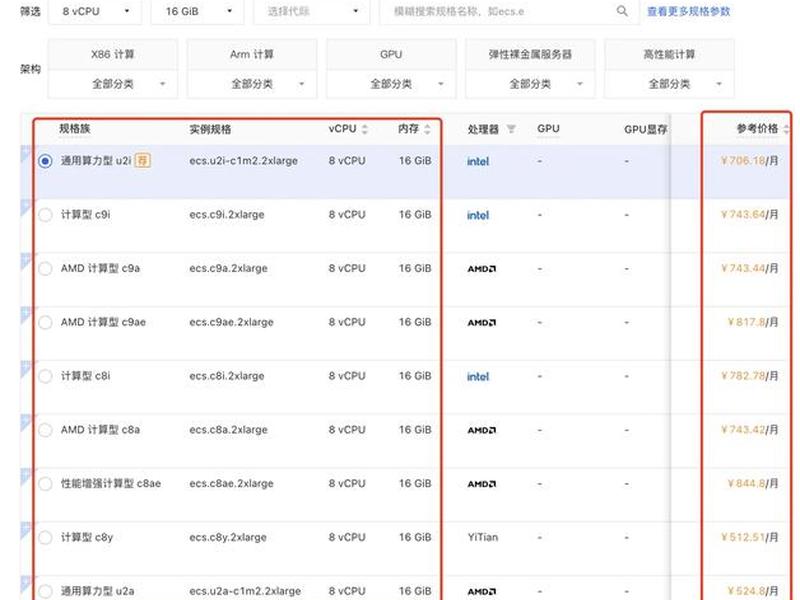Click AMD logo in c8ae row
This screenshot has height=600, width=800.
482,484
